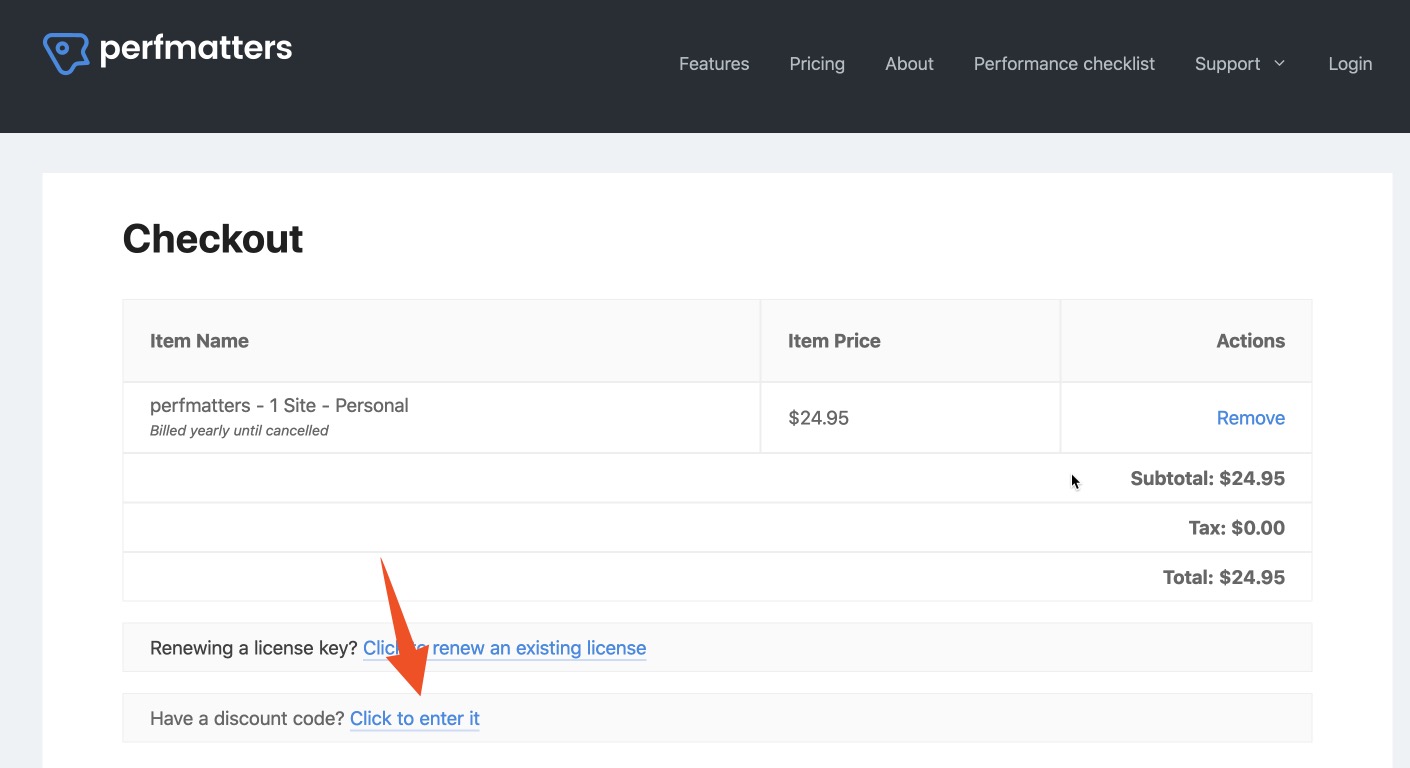Click the Login link
Screen dimensions: 1410x768
tap(1349, 64)
